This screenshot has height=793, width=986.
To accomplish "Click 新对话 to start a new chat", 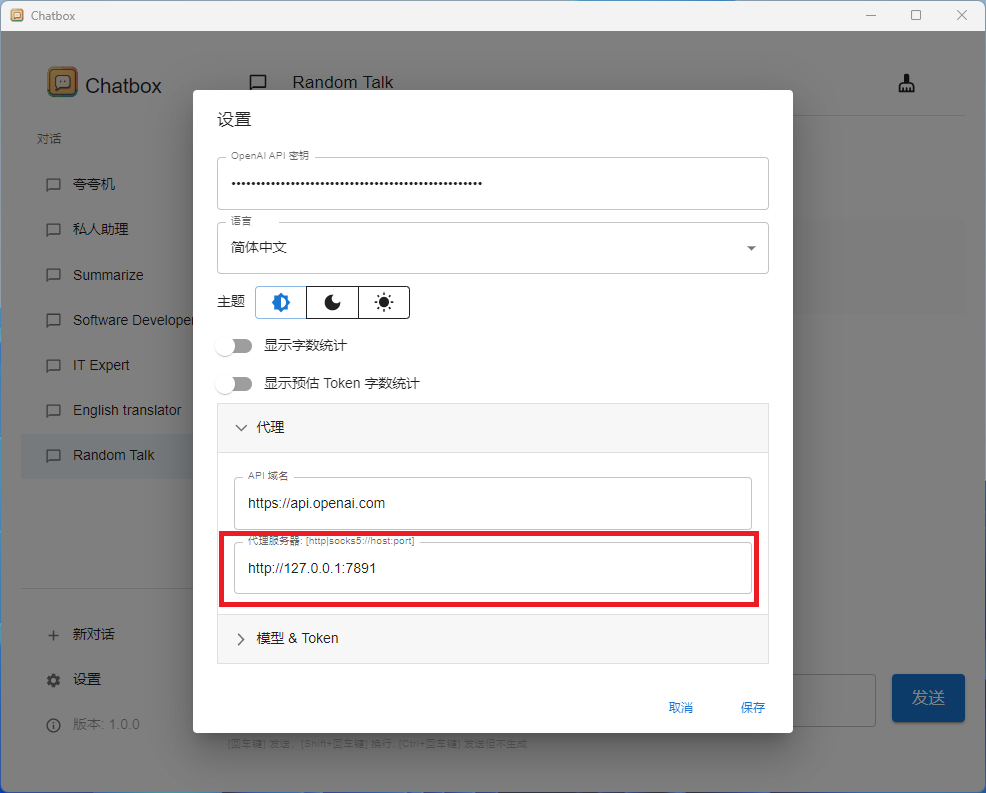I will pos(107,635).
